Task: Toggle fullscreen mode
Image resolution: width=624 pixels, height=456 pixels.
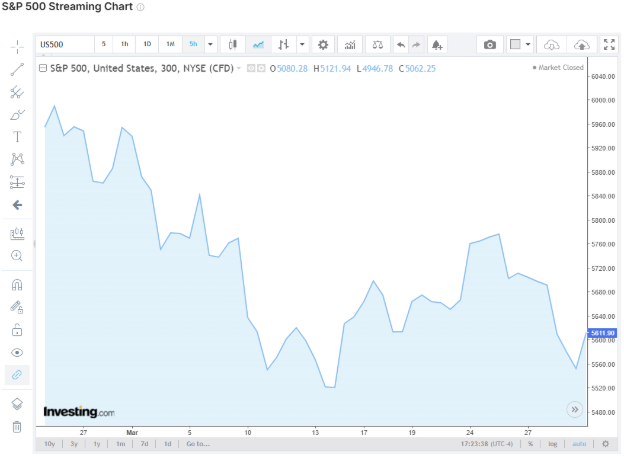Action: (609, 45)
